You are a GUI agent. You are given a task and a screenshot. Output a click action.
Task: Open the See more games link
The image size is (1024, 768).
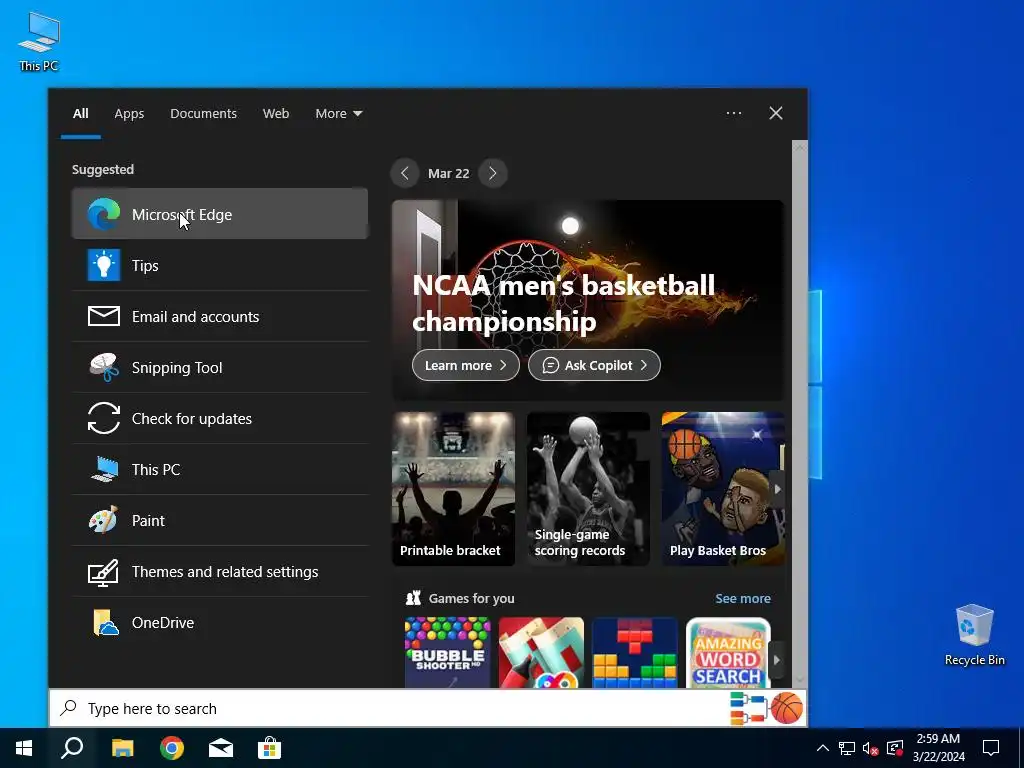tap(743, 598)
